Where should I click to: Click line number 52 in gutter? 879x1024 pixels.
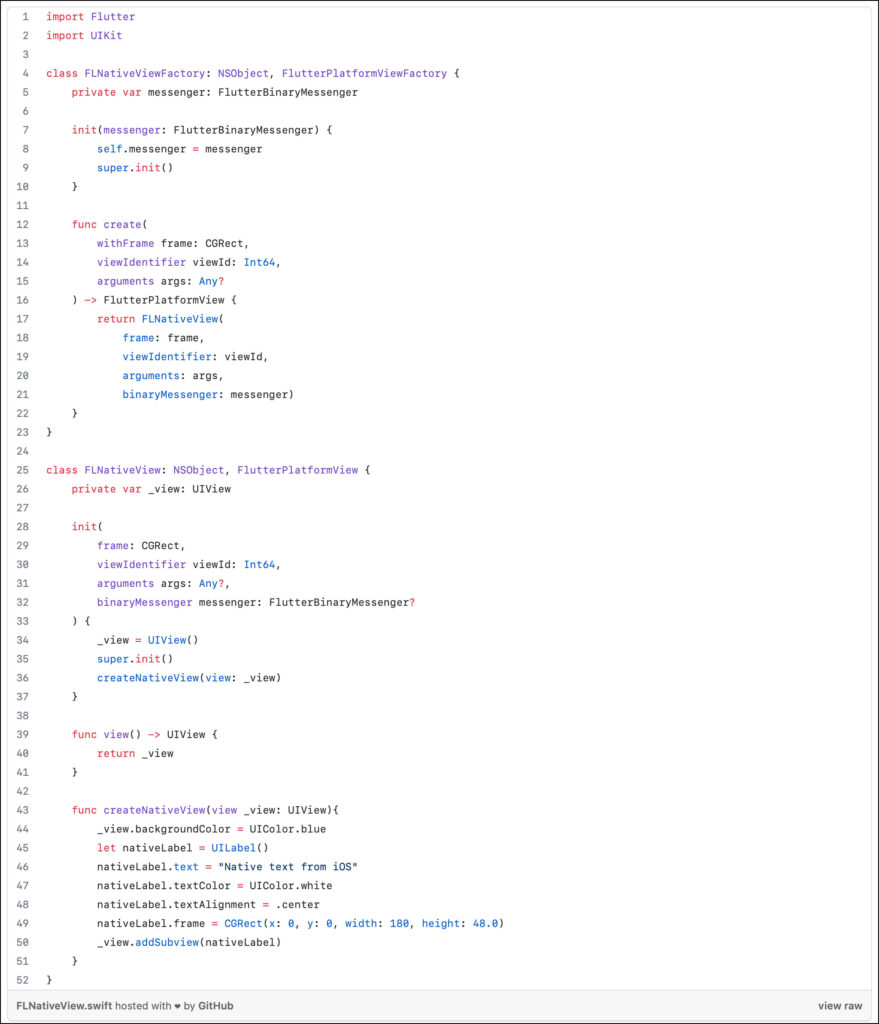pos(22,979)
